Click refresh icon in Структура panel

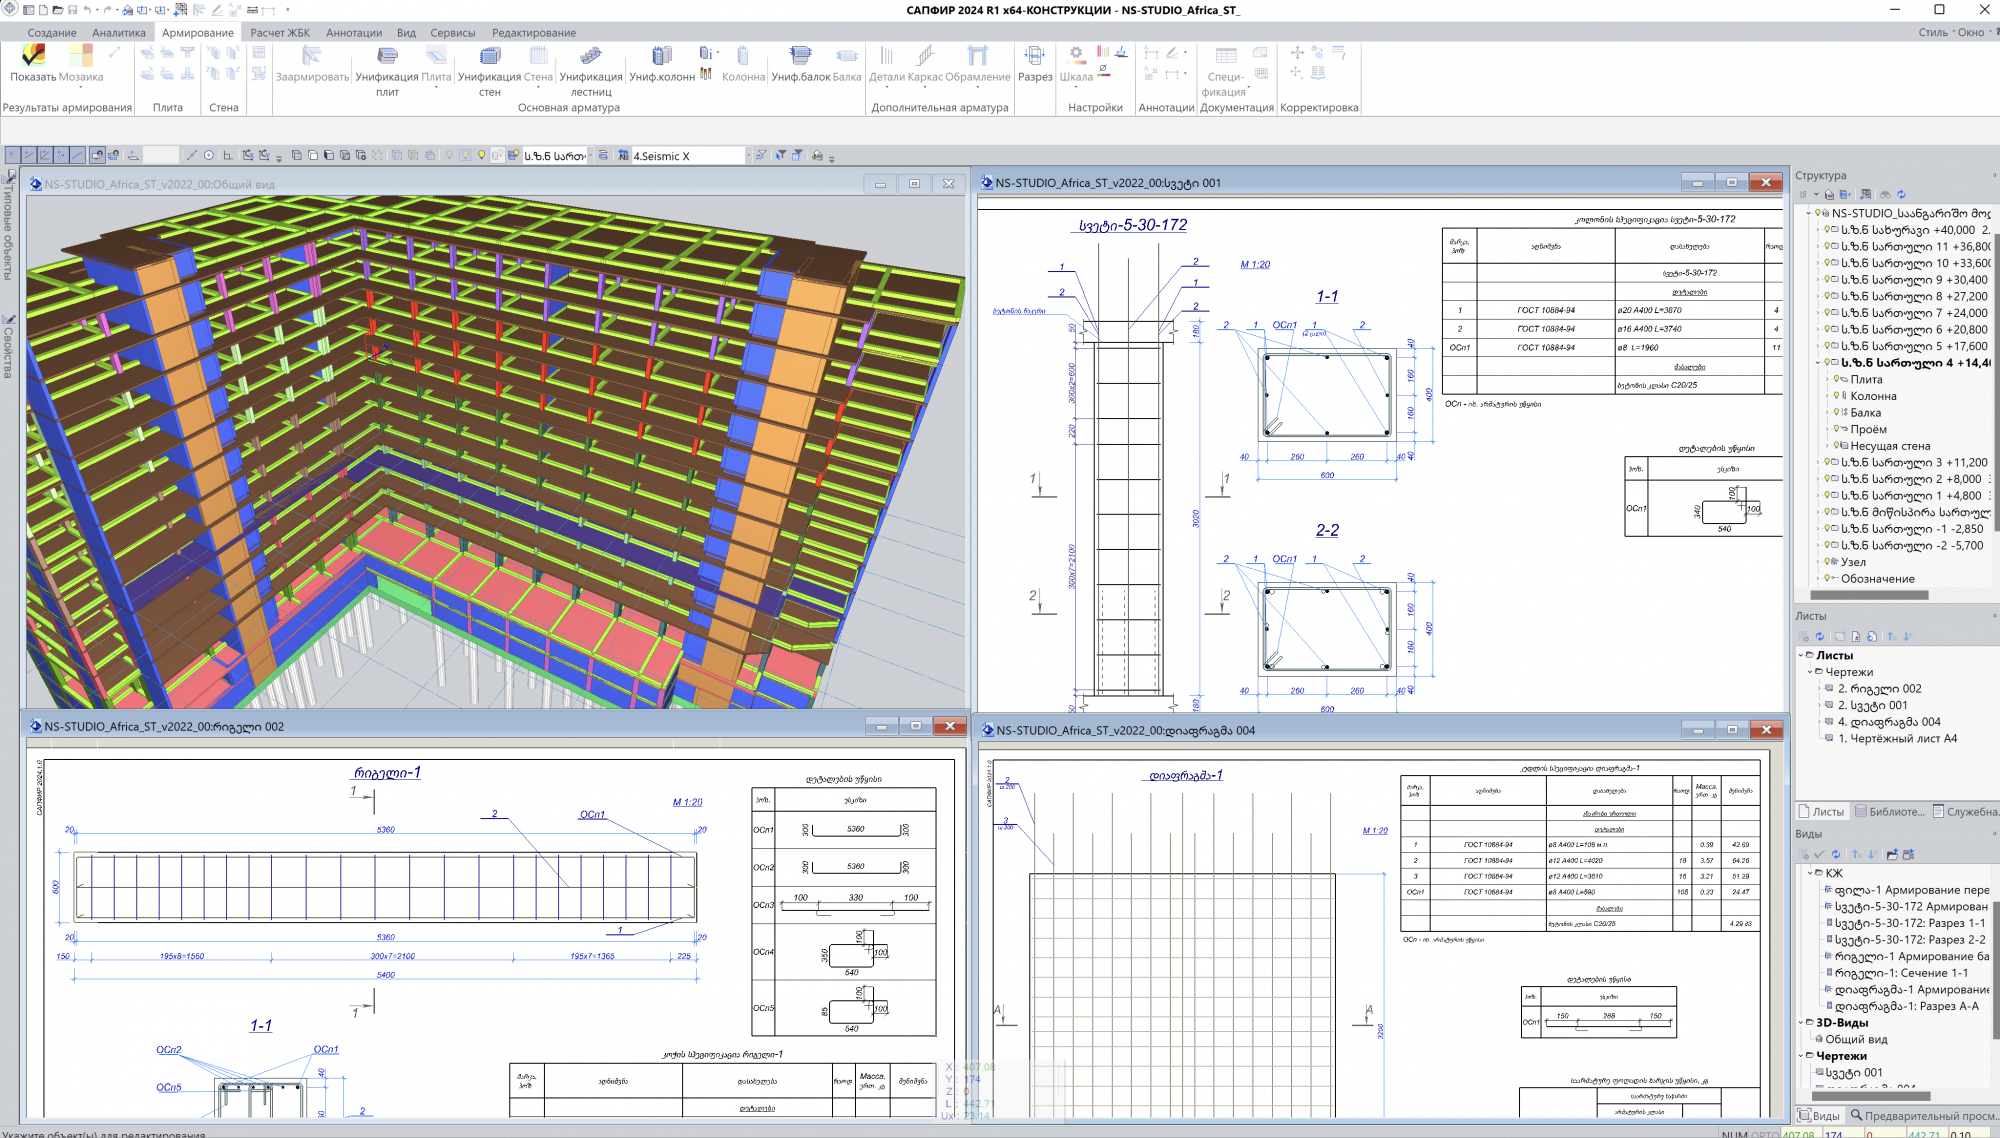point(1901,195)
